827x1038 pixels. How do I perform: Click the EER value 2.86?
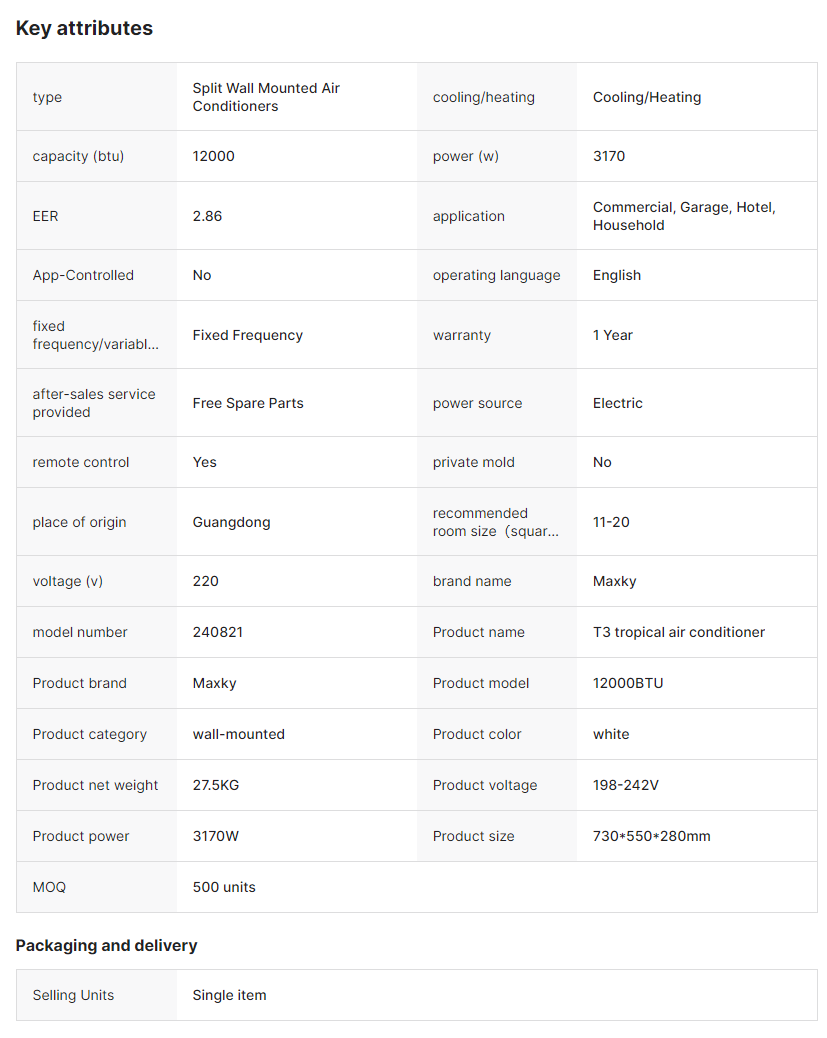coord(207,216)
